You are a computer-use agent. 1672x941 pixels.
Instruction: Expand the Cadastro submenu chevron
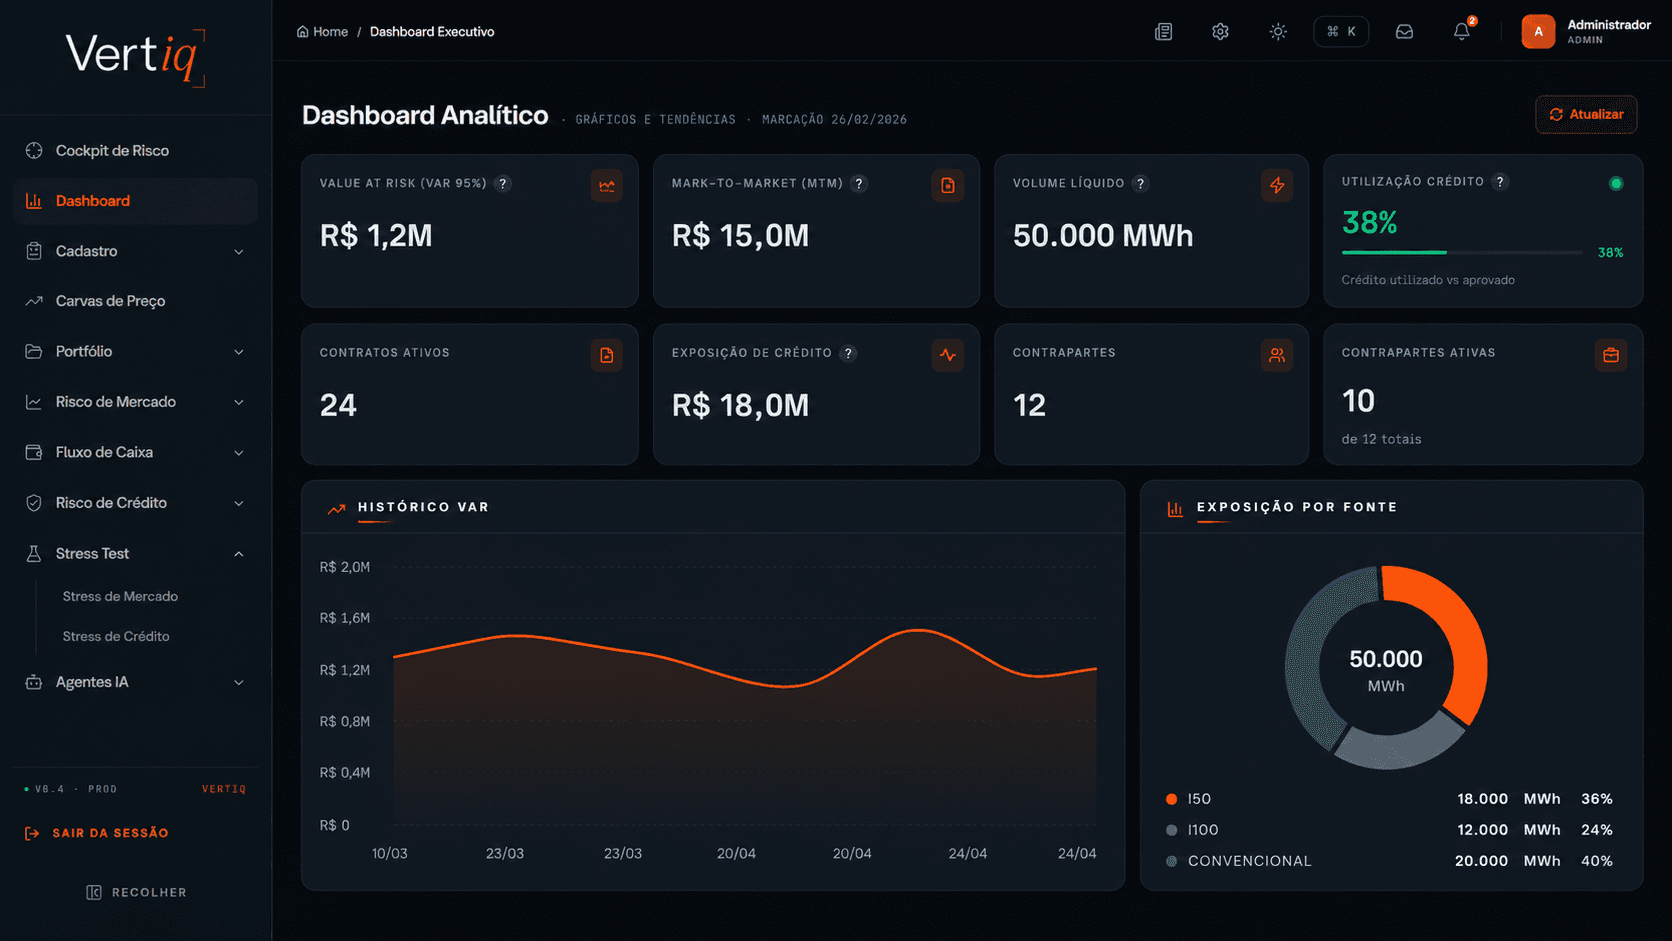pyautogui.click(x=239, y=251)
